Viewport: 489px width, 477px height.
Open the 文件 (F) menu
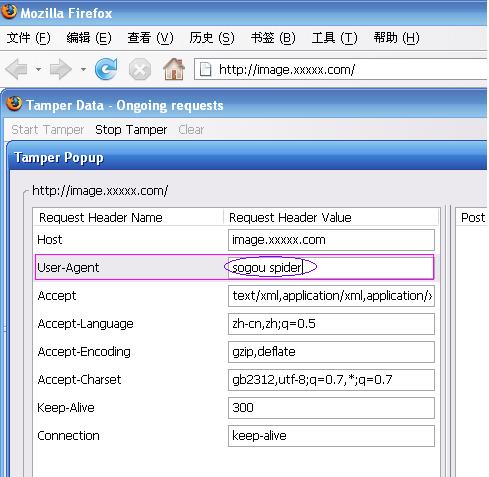click(x=29, y=38)
